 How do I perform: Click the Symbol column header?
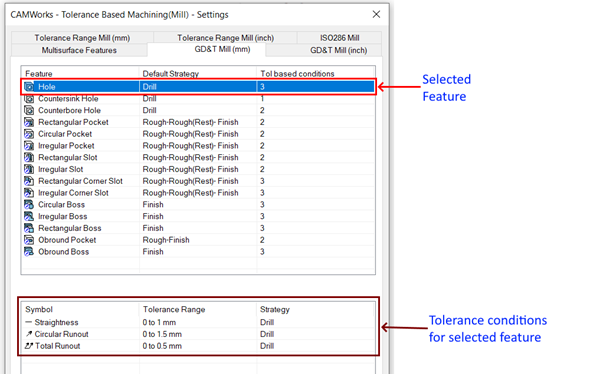(80, 309)
